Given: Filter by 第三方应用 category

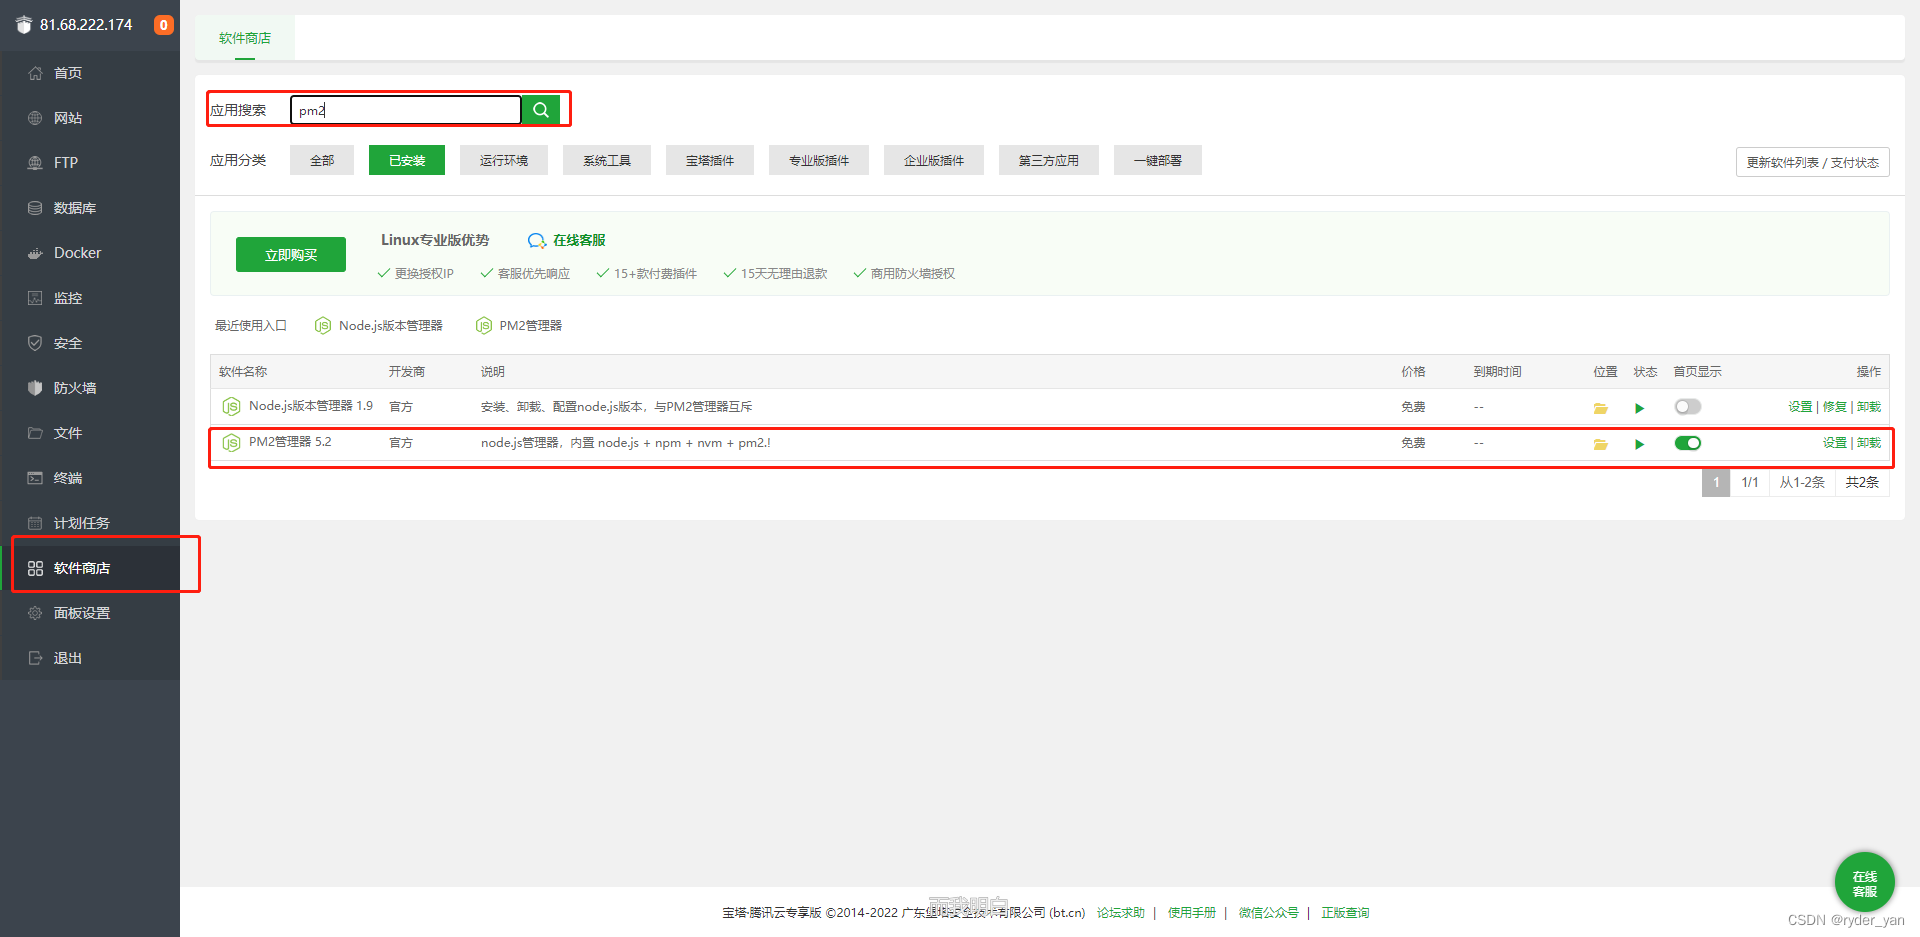Looking at the screenshot, I should click(1049, 160).
